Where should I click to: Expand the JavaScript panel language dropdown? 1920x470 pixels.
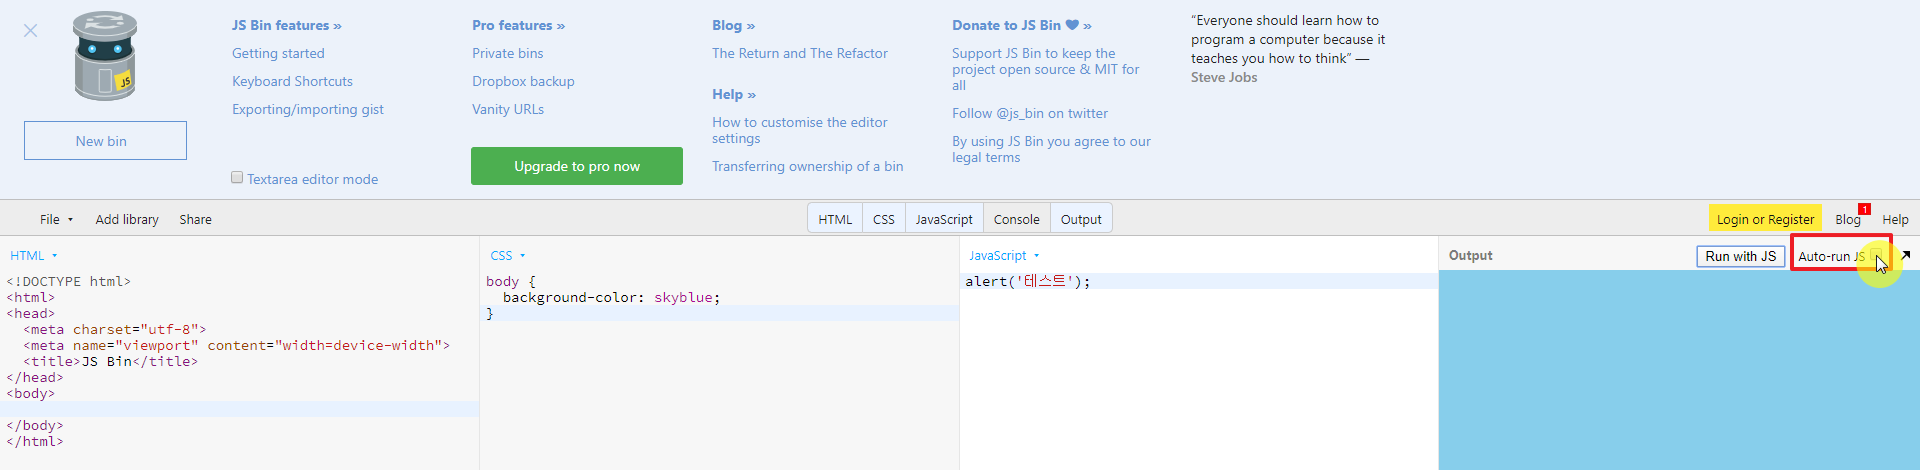tap(1004, 256)
